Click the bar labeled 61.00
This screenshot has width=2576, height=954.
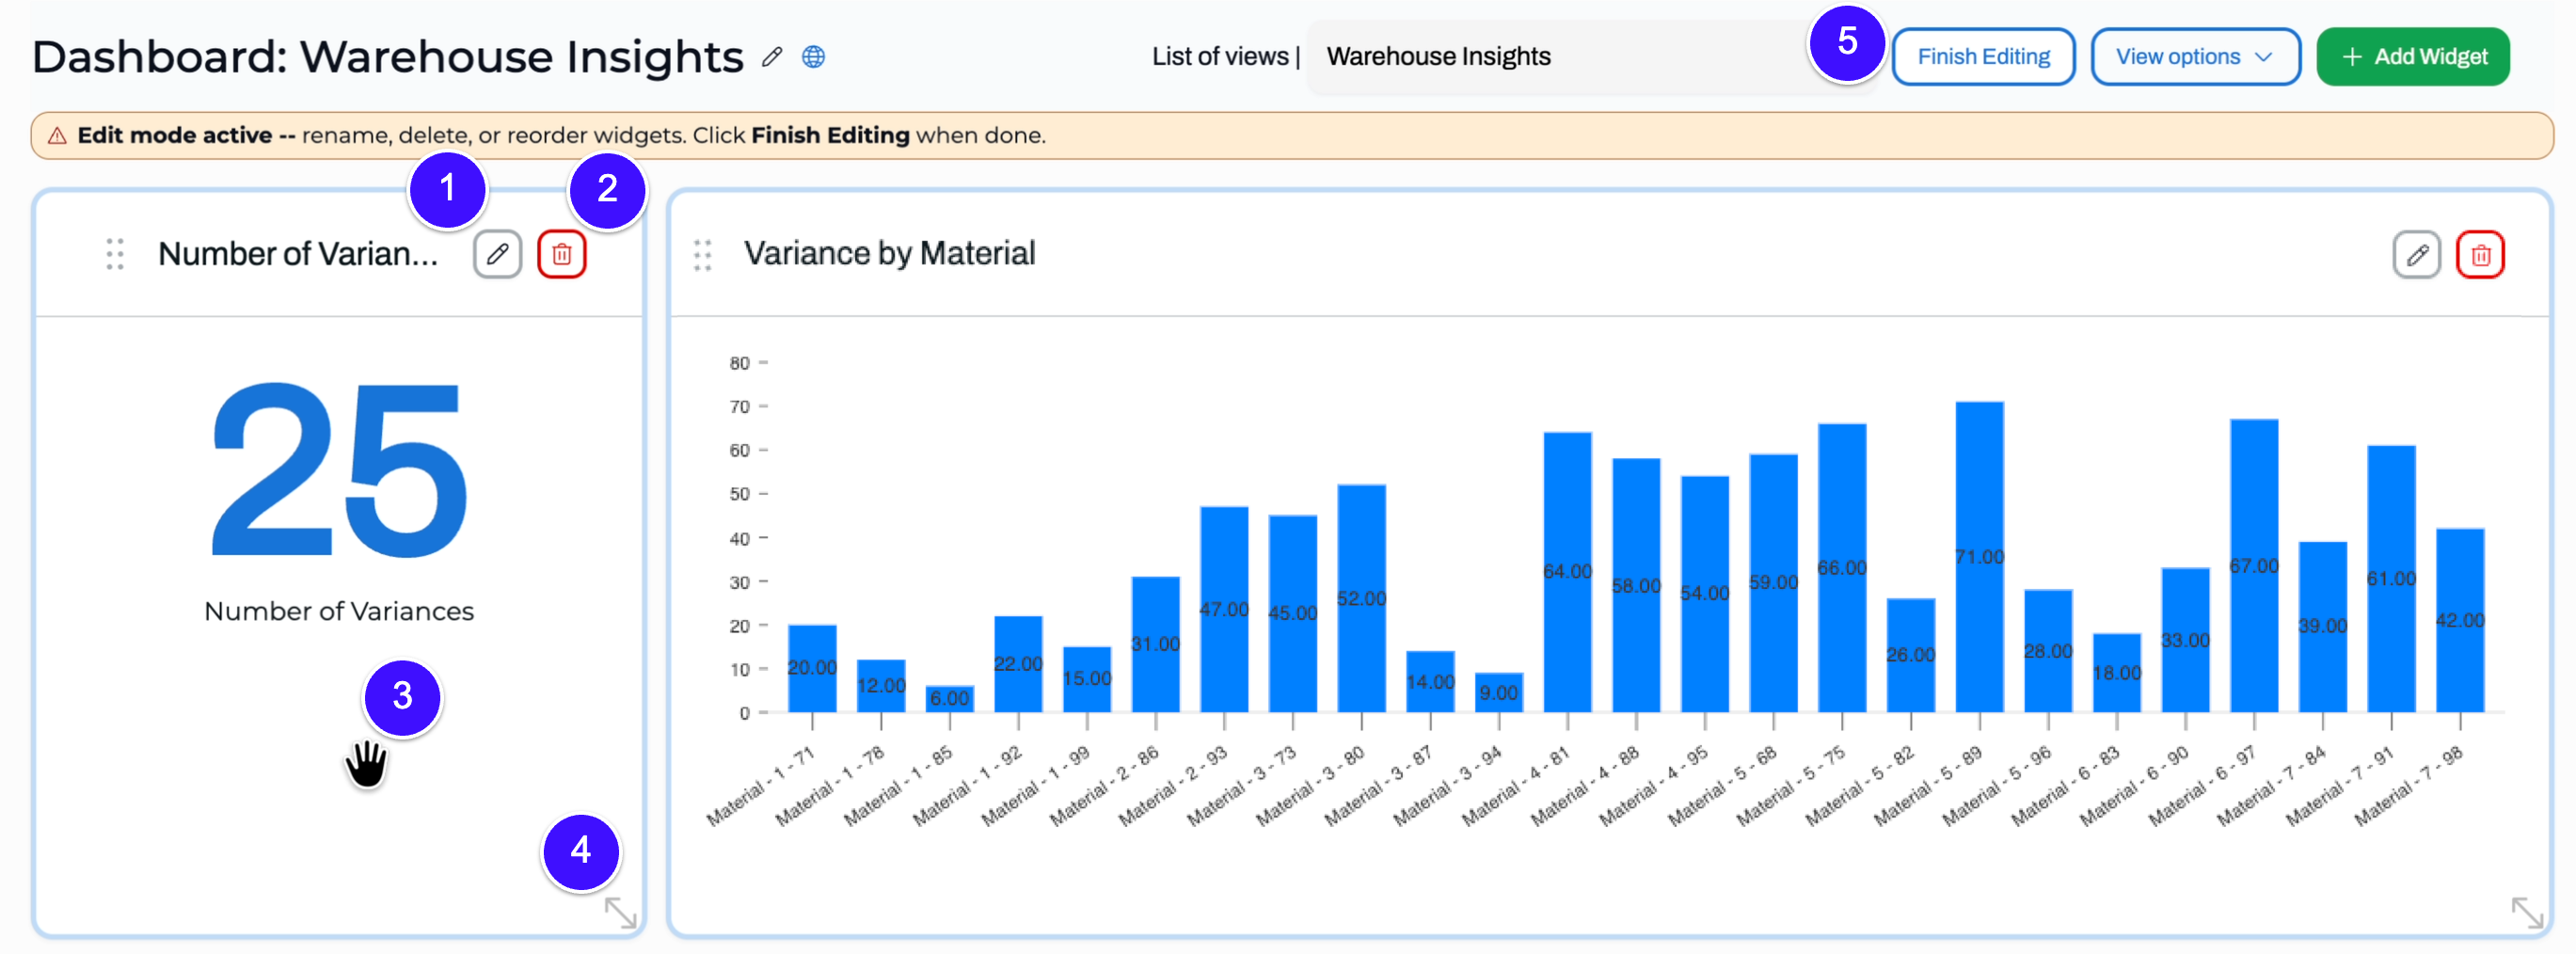click(x=2391, y=579)
